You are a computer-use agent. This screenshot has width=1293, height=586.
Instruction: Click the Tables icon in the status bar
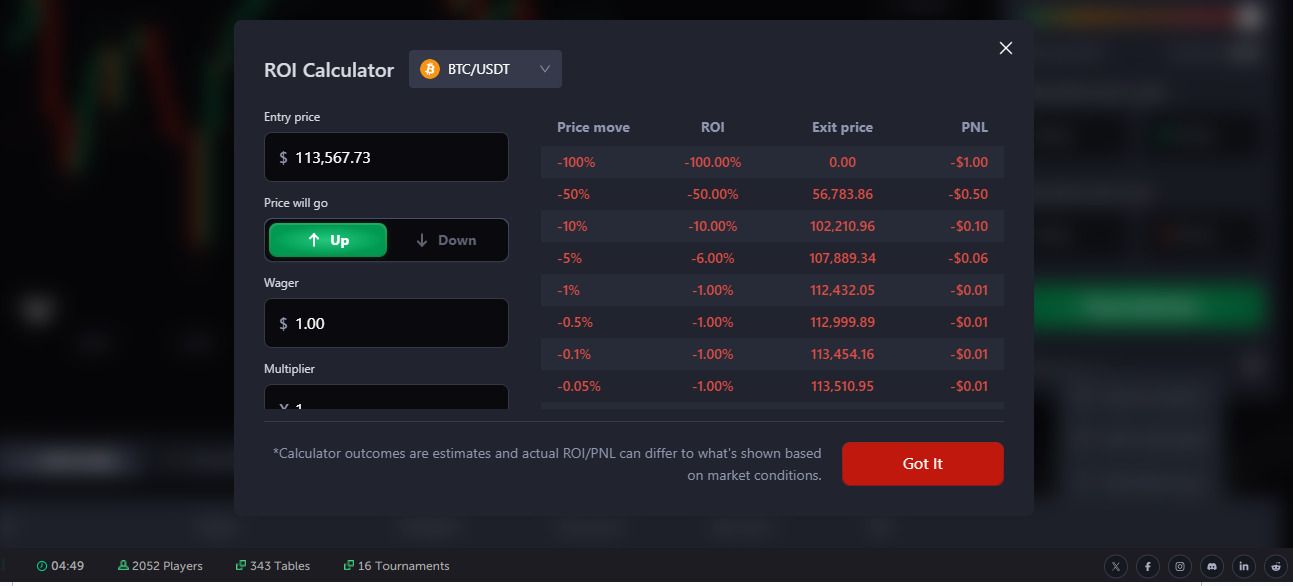(x=241, y=565)
